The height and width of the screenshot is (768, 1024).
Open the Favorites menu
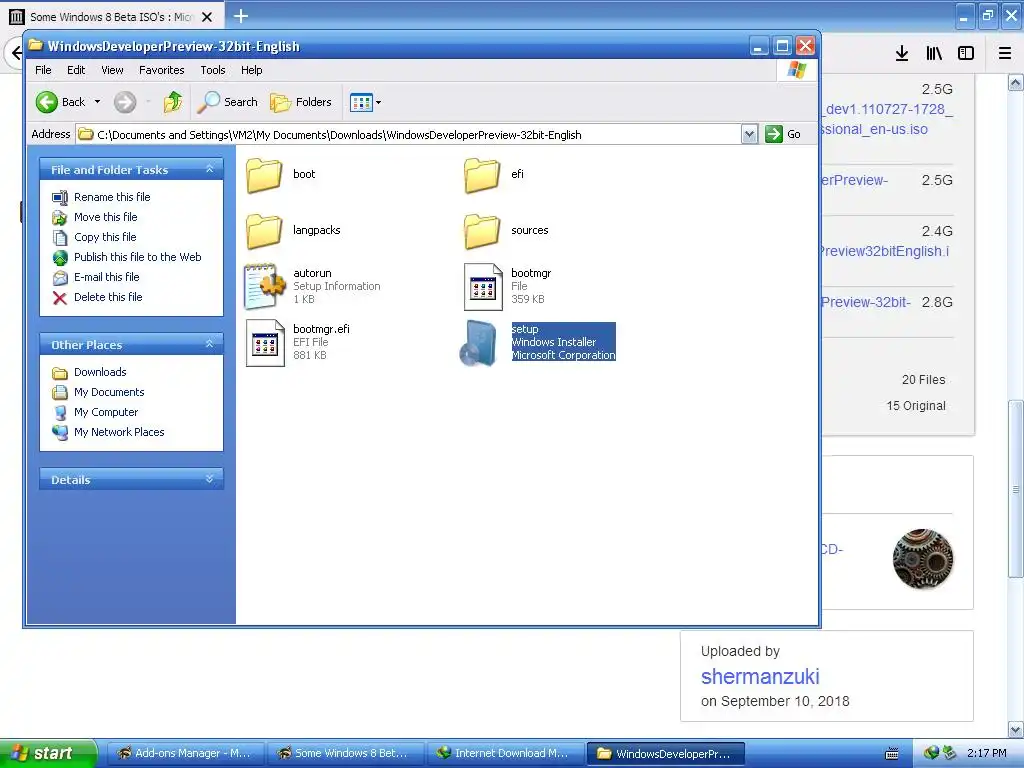click(x=161, y=70)
